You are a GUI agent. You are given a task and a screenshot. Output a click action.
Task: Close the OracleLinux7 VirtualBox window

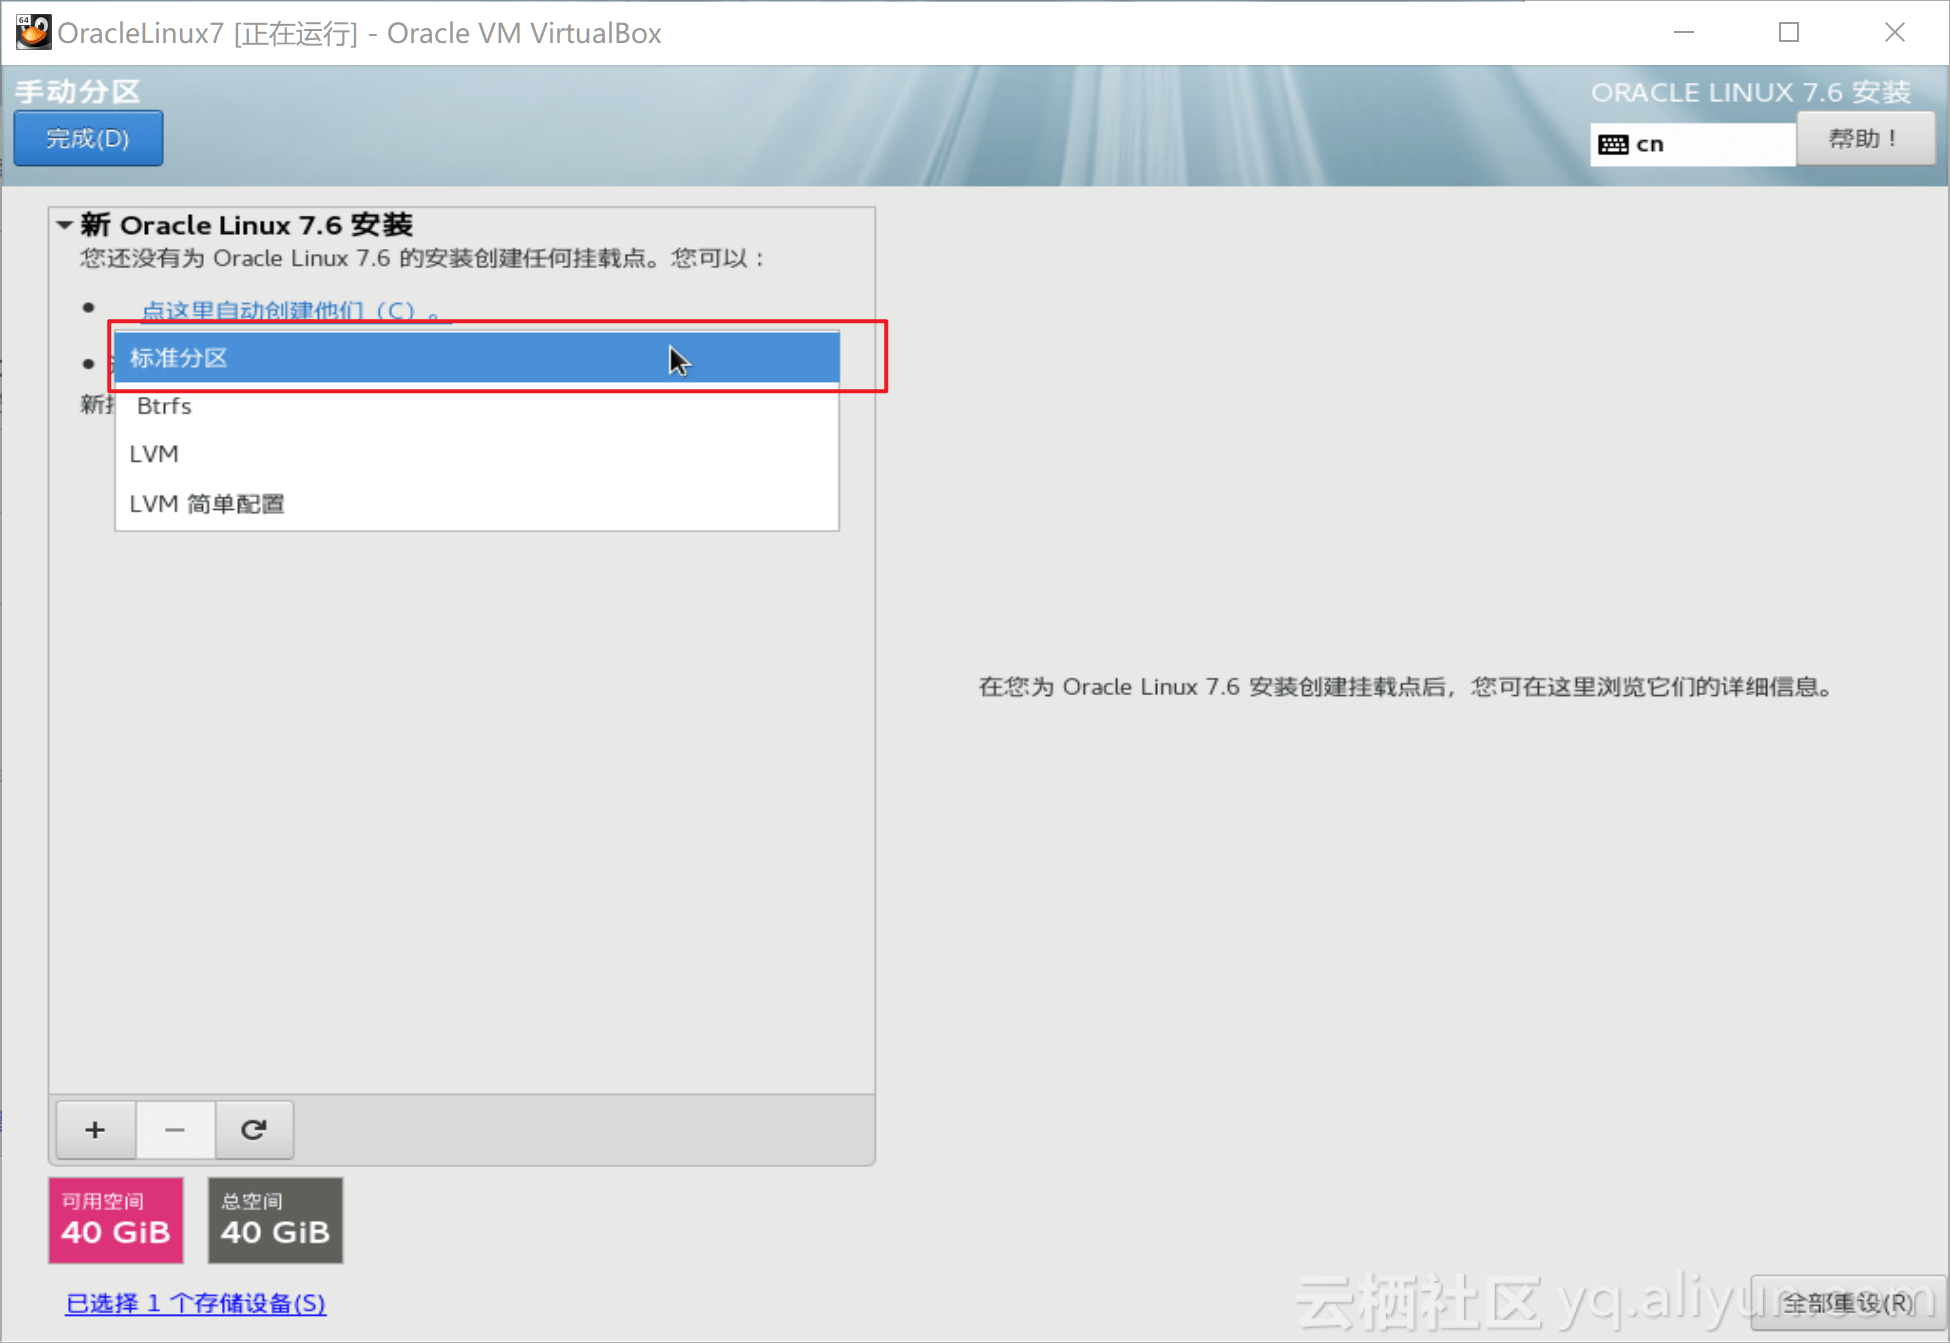(x=1894, y=32)
